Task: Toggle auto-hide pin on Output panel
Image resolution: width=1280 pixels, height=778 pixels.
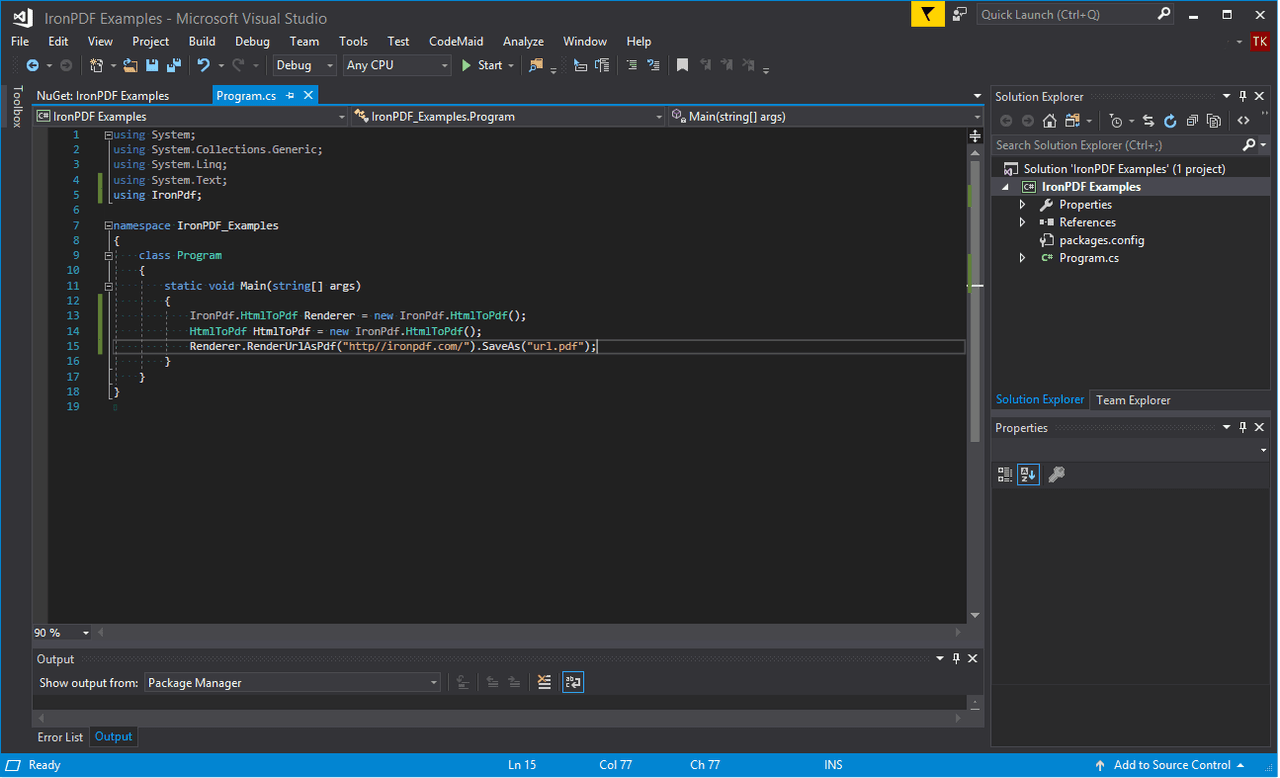Action: pos(956,659)
